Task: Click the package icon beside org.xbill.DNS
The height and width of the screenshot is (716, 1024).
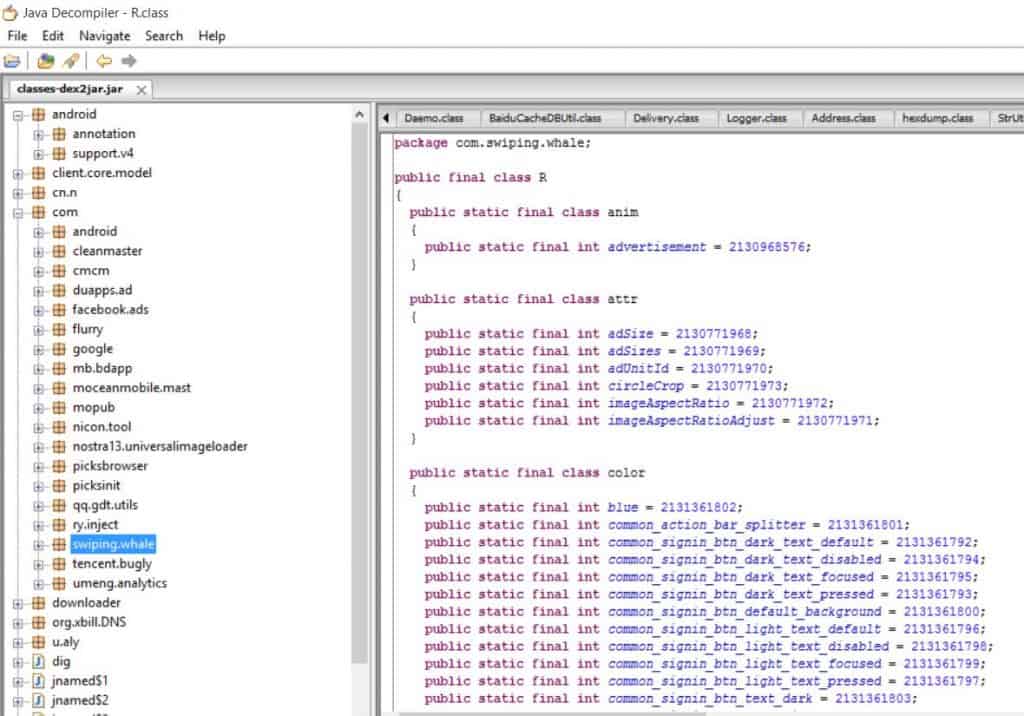Action: point(39,623)
